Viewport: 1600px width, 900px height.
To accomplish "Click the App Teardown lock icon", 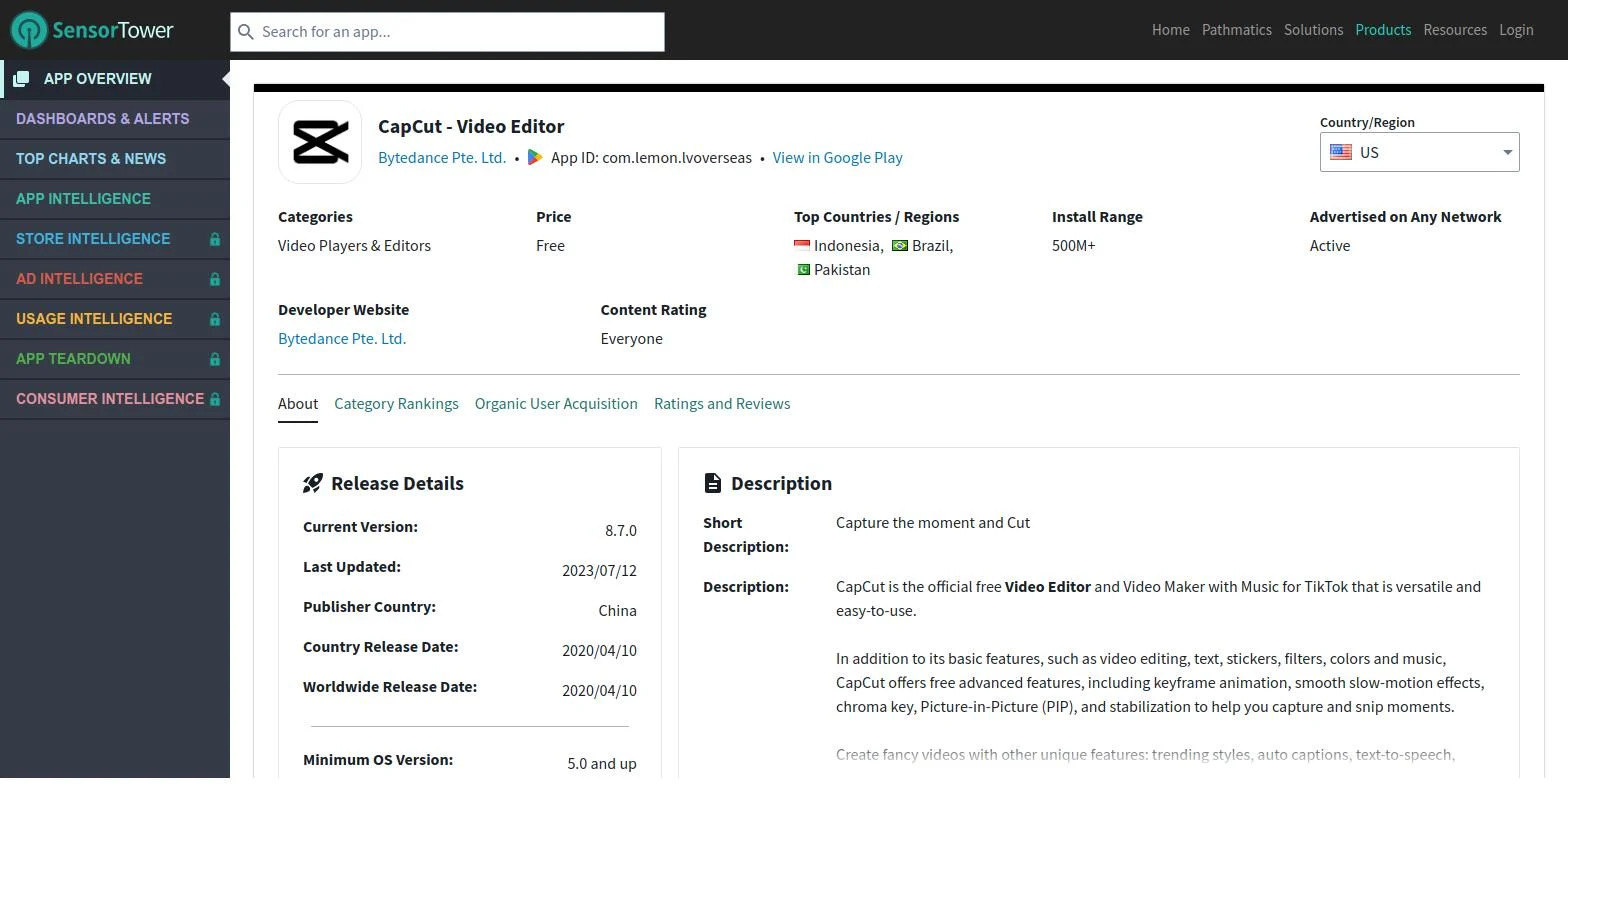I will [x=214, y=359].
